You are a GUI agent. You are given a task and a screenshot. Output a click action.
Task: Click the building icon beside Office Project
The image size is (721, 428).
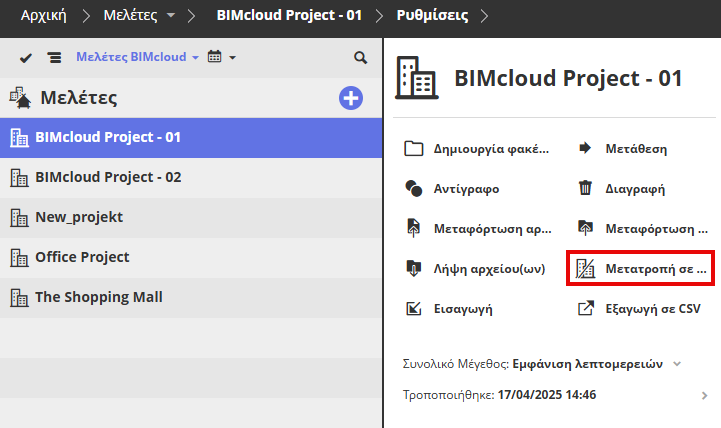19,257
